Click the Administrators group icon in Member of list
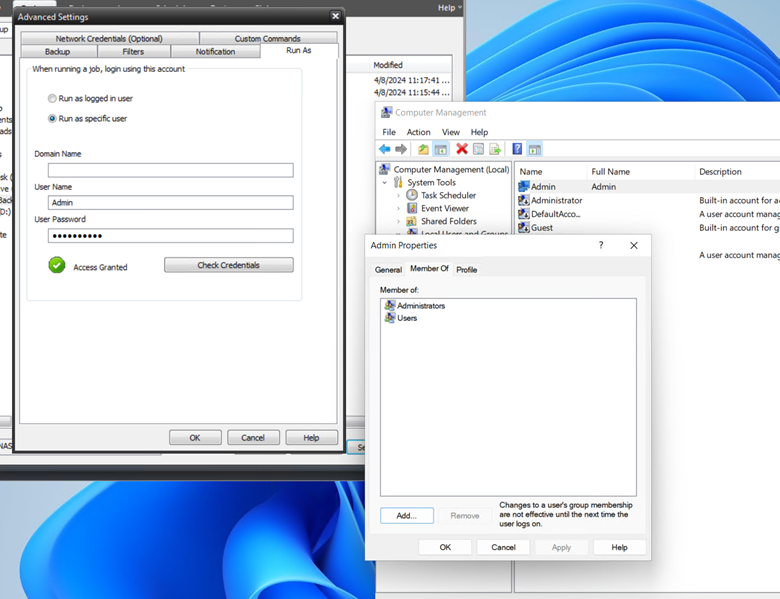 [x=390, y=305]
